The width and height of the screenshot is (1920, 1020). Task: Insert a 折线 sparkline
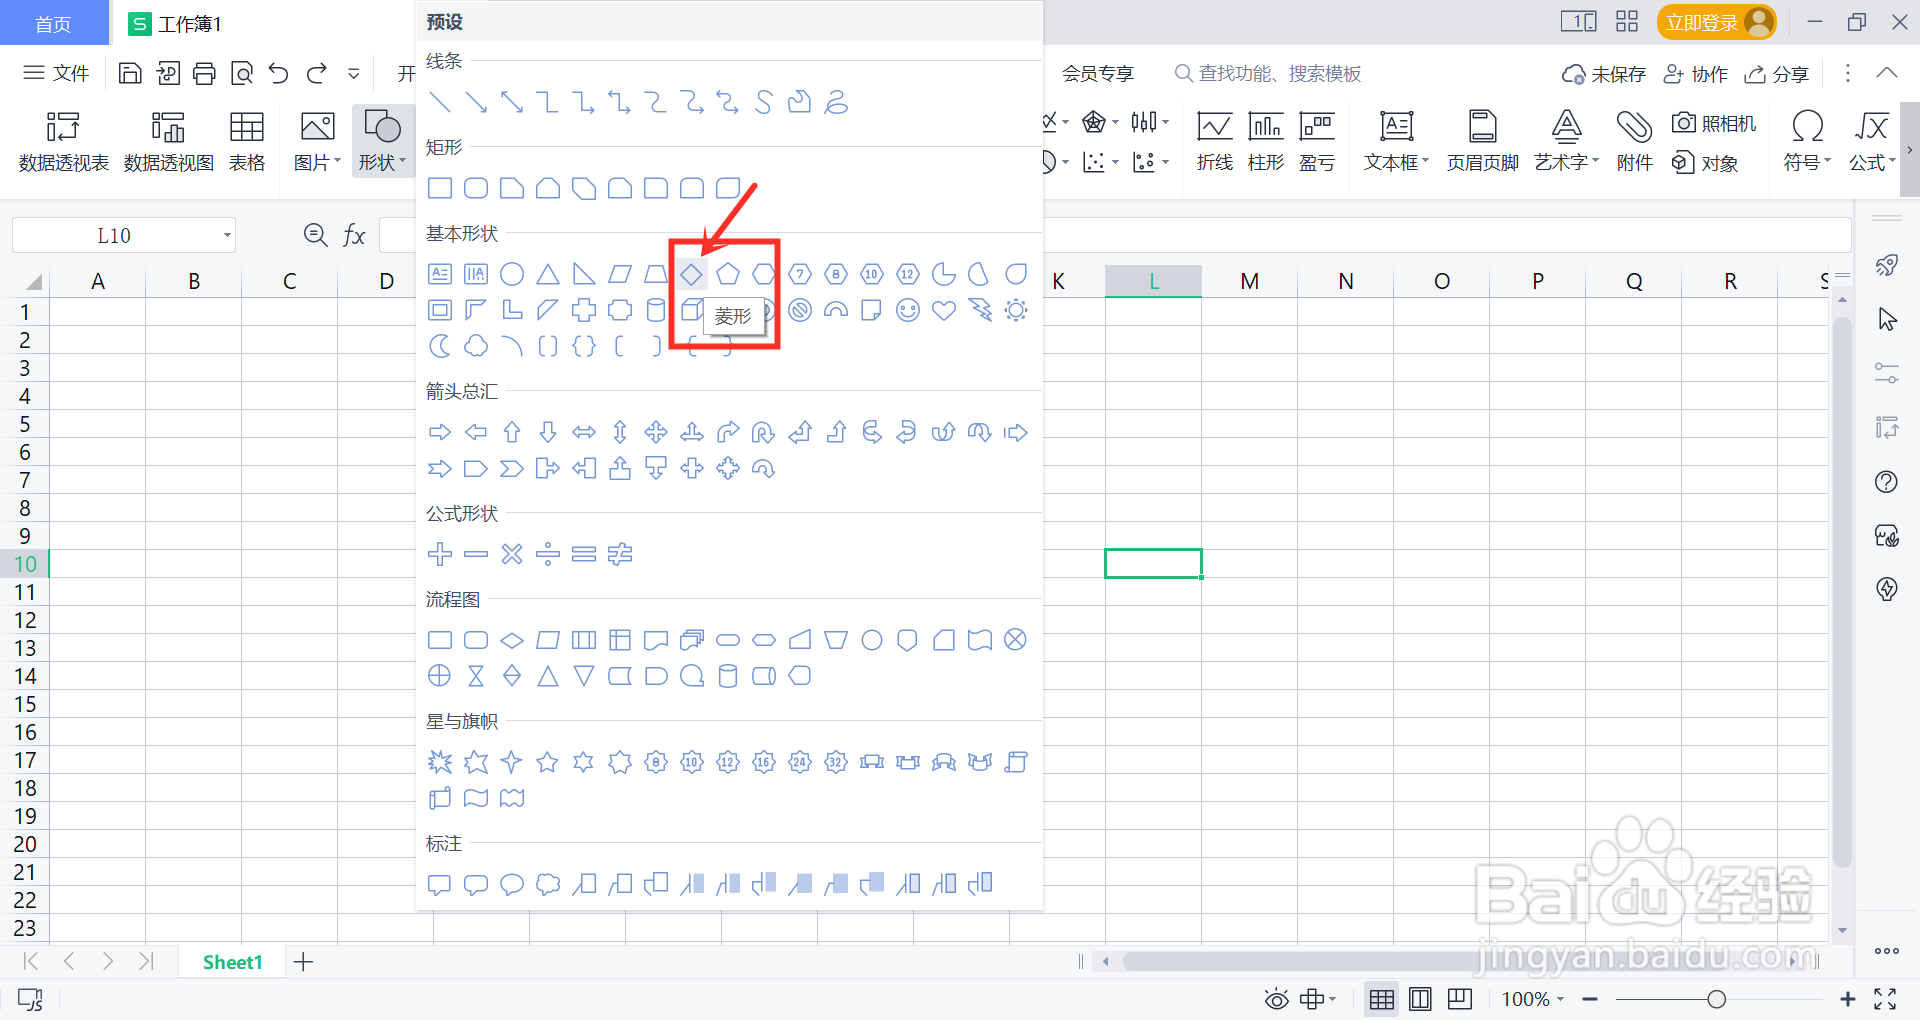[1214, 140]
